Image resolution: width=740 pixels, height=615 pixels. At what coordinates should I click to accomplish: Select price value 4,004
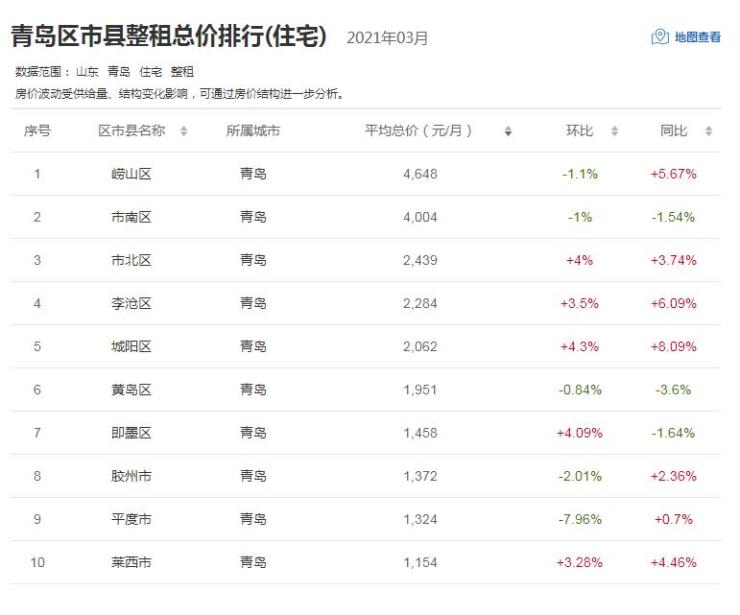point(420,217)
